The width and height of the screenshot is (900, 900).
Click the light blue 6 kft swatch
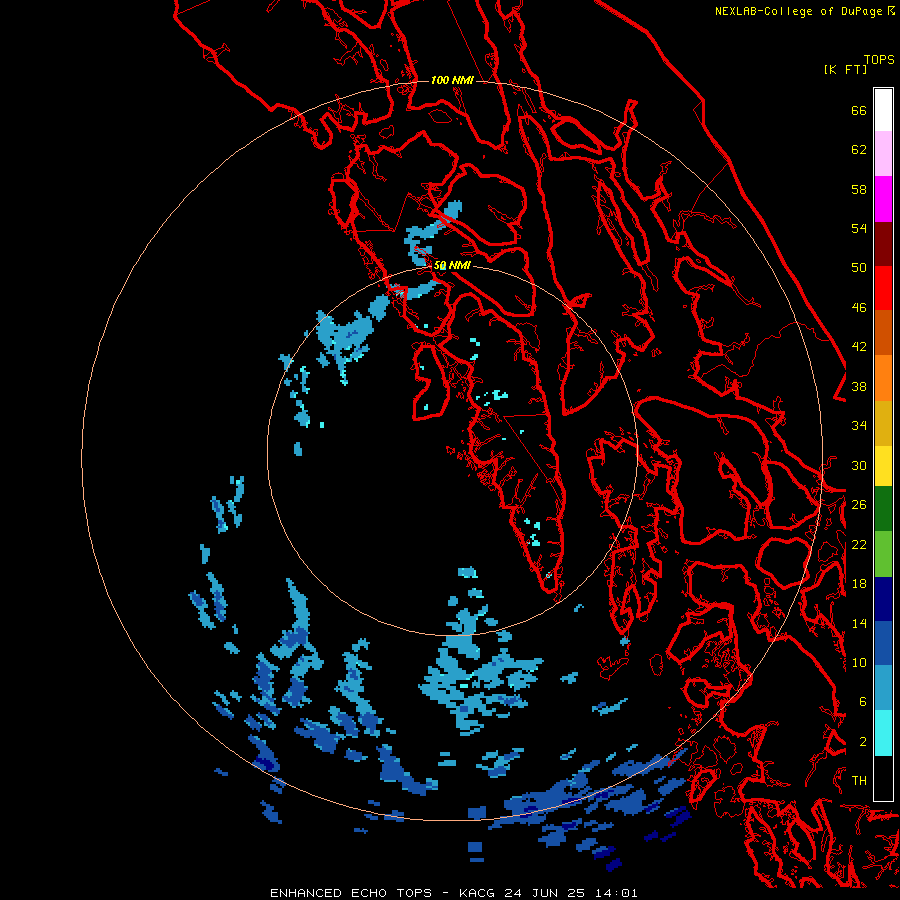click(x=883, y=688)
